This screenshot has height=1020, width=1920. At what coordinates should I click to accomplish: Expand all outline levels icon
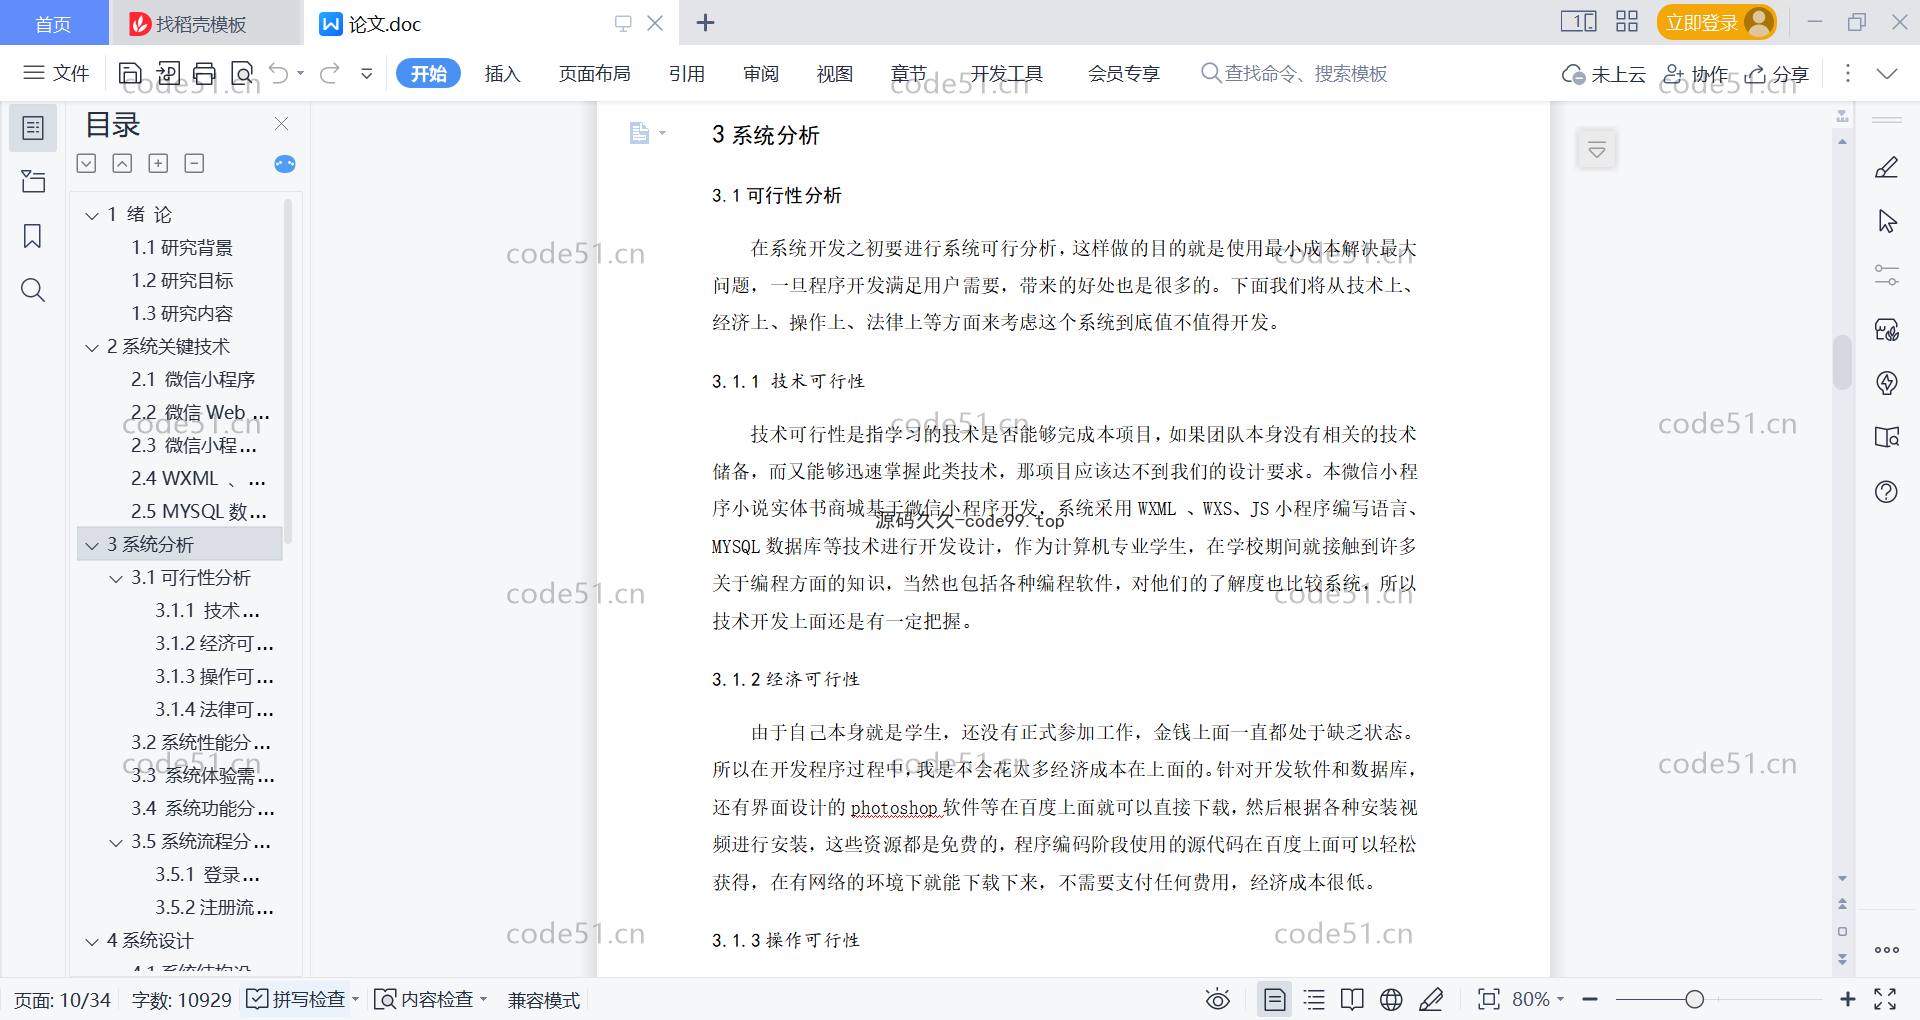(87, 163)
